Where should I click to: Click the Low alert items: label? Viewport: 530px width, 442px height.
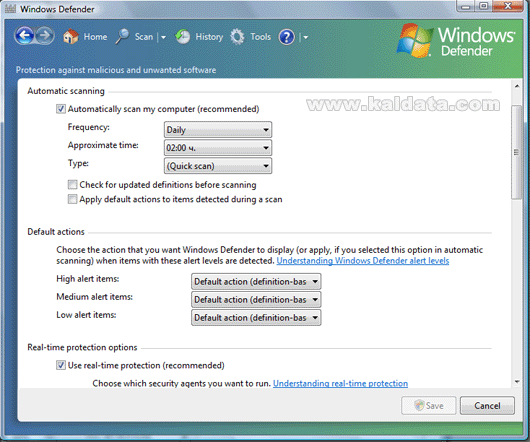[x=86, y=315]
